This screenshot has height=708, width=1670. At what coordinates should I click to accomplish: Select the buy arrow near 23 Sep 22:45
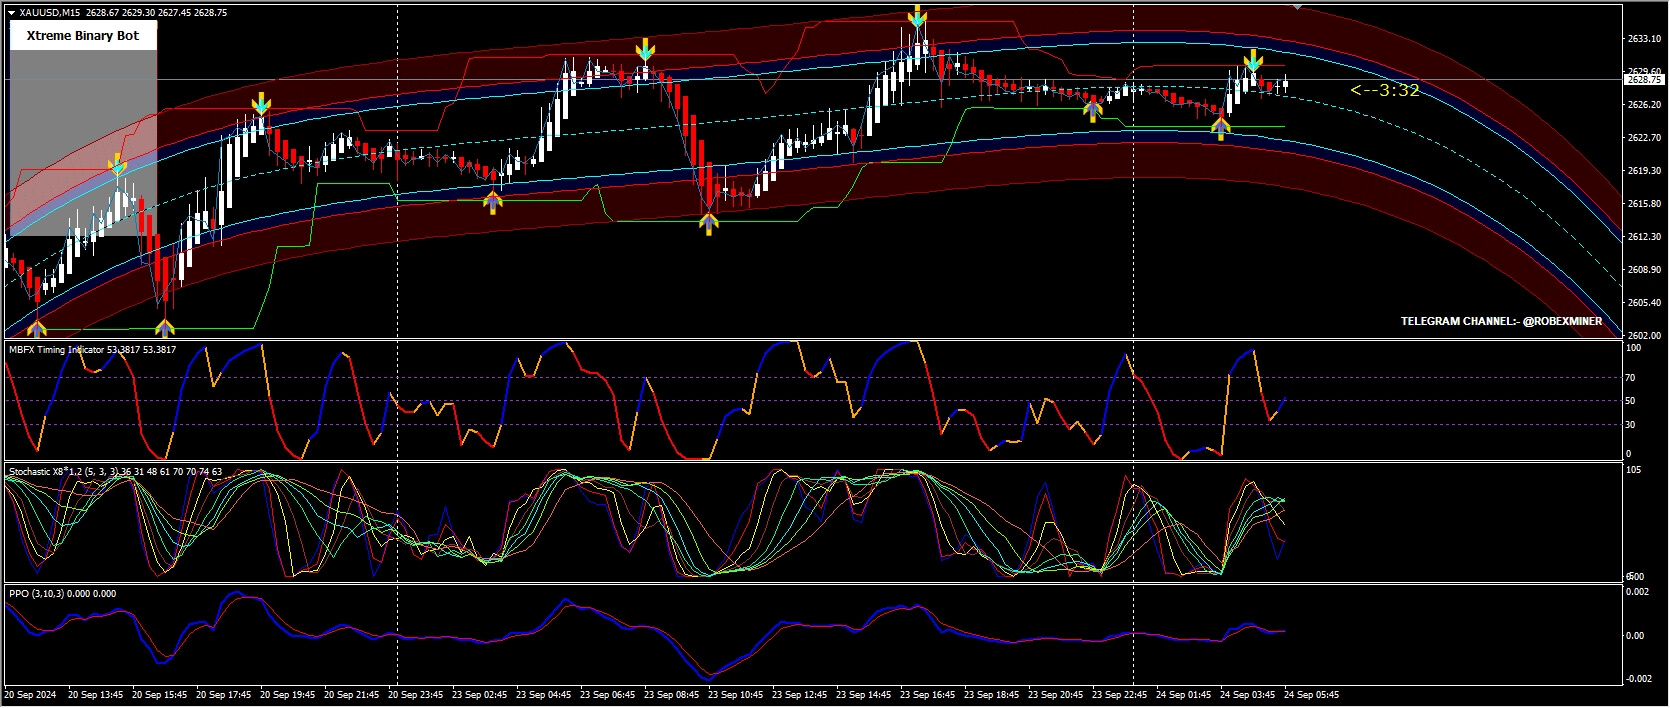tap(1093, 110)
